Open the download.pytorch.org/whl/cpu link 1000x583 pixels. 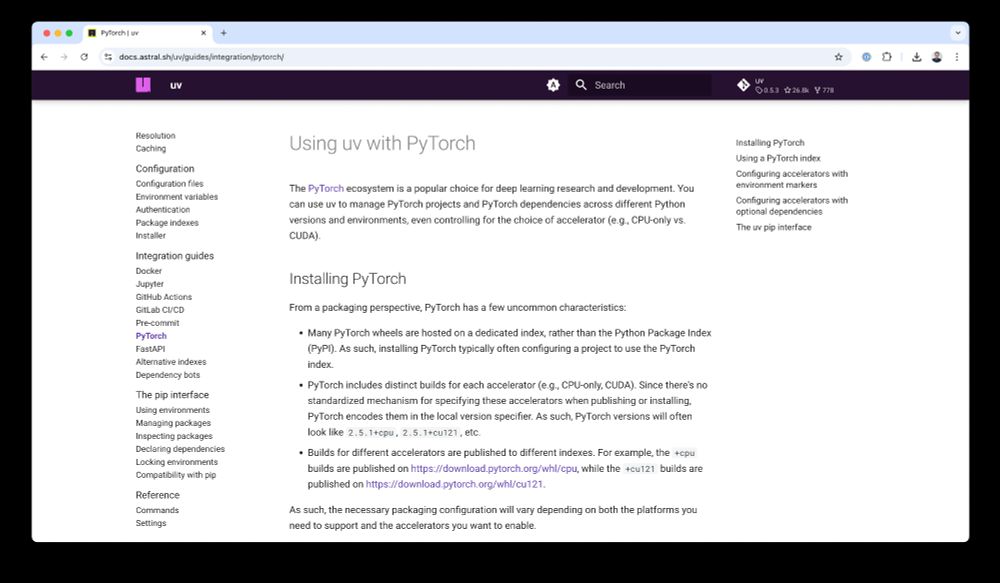494,468
